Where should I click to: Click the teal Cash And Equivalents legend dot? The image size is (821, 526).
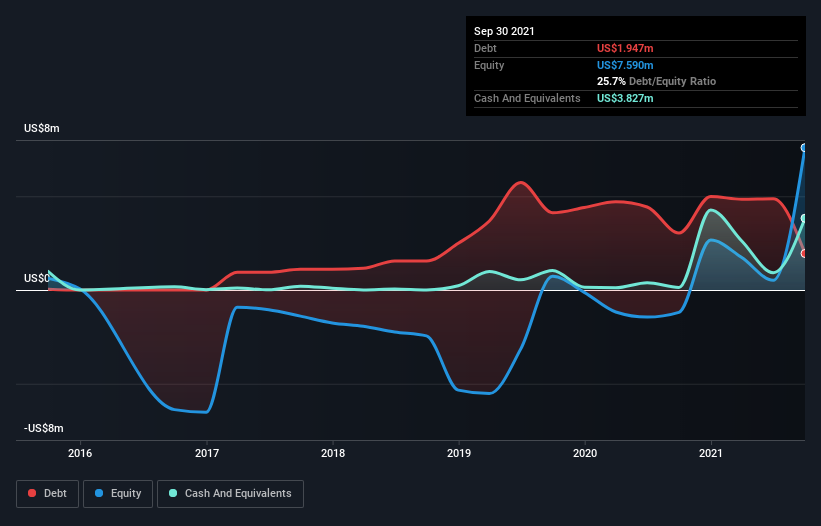(x=173, y=493)
